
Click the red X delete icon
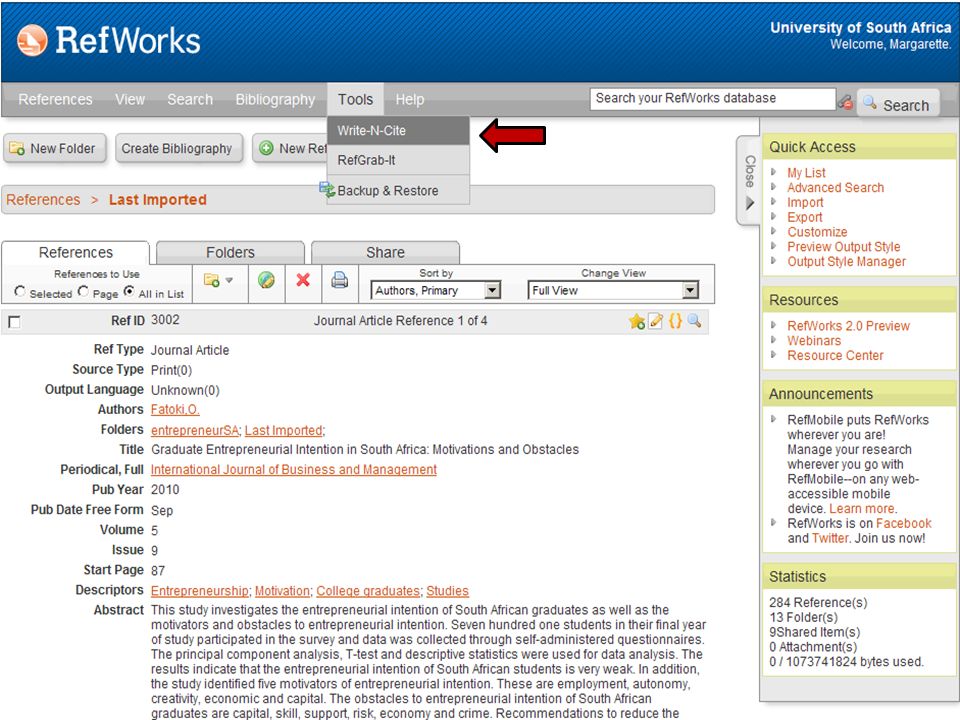tap(303, 280)
